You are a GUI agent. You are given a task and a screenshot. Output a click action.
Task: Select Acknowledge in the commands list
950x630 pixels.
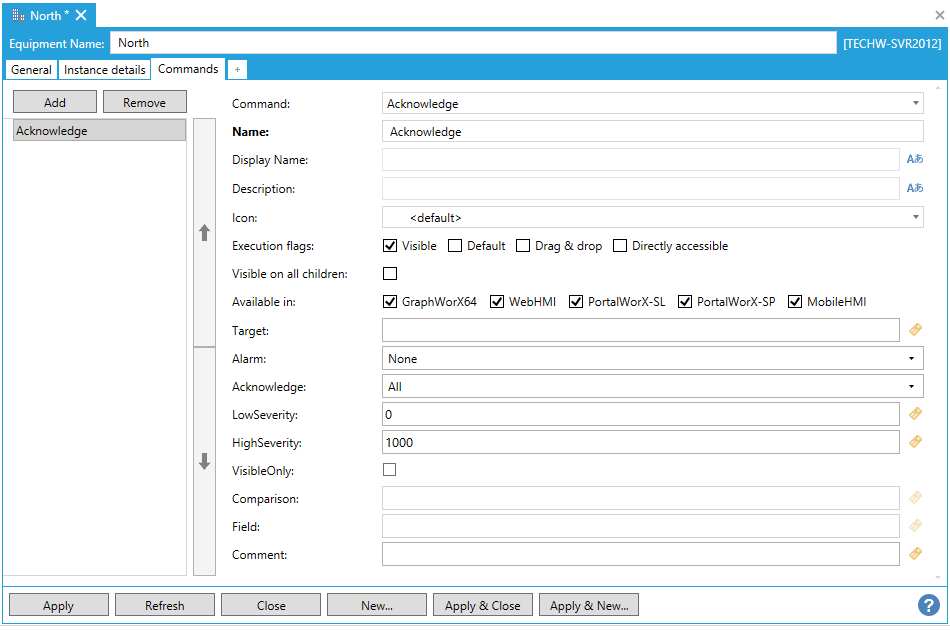click(x=99, y=131)
